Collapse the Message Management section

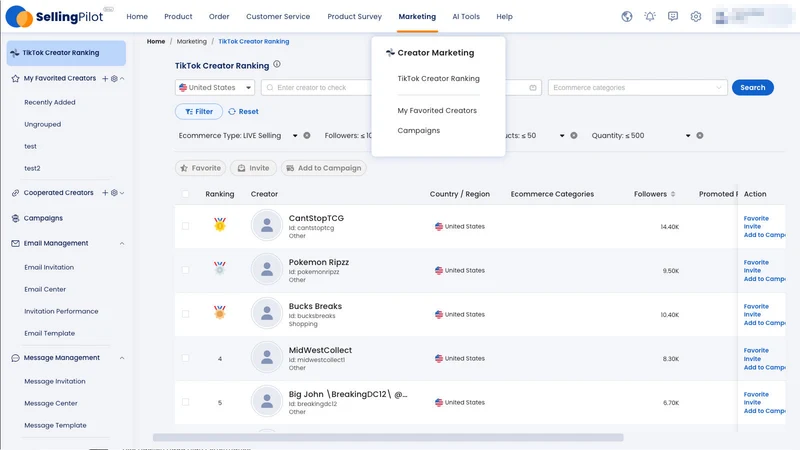click(x=122, y=358)
